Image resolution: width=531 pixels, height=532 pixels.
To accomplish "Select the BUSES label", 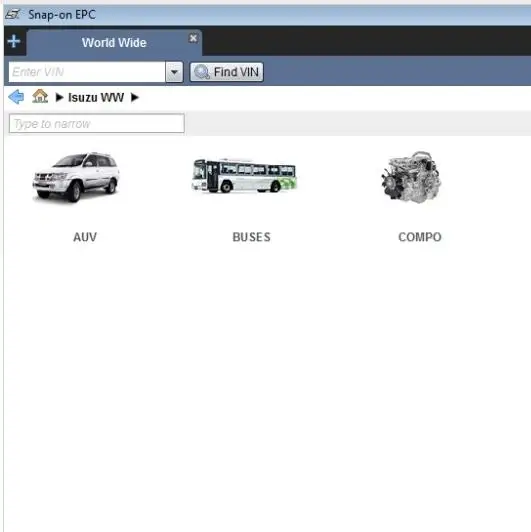I will 251,237.
